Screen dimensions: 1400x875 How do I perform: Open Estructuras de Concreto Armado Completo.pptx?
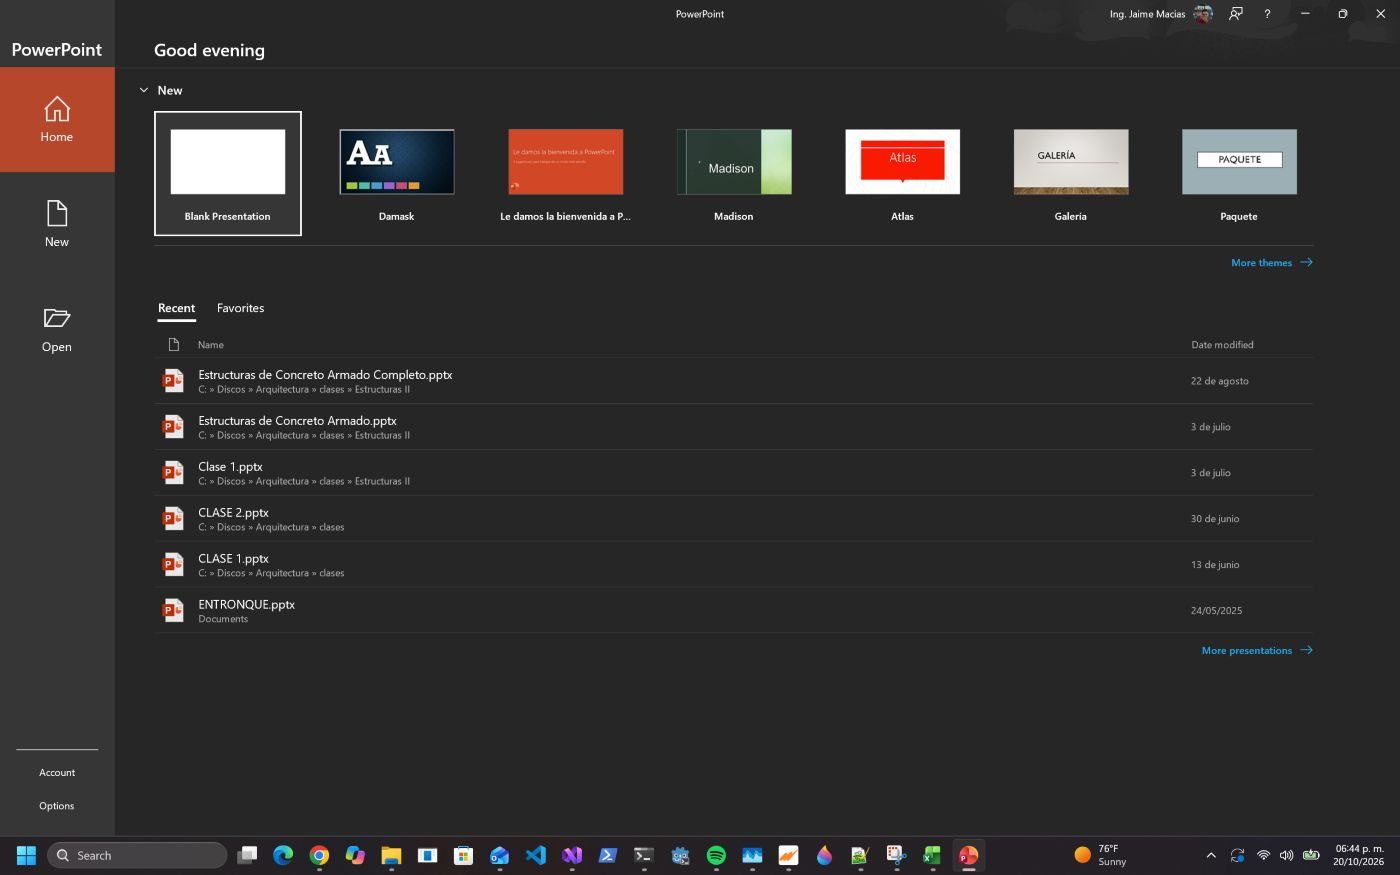click(x=734, y=381)
